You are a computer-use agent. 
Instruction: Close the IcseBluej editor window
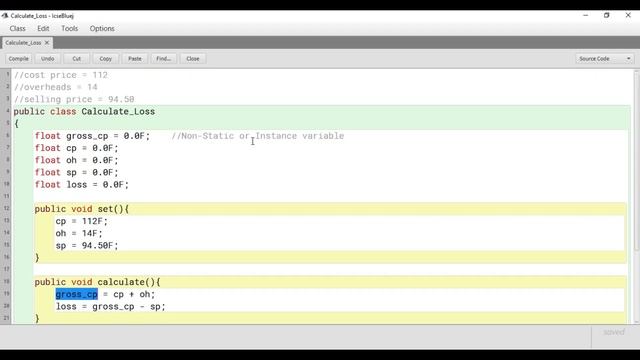pos(628,16)
